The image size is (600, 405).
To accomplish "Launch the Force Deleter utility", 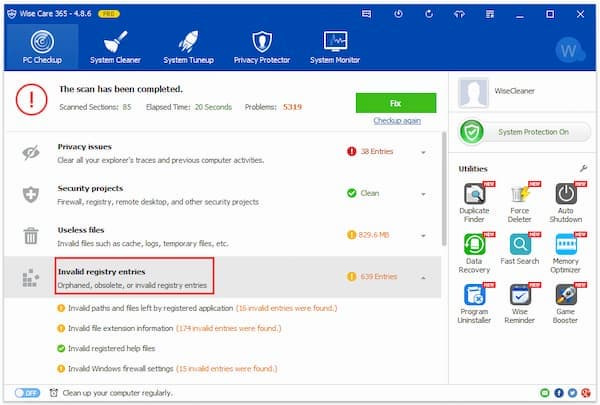I will pos(519,202).
